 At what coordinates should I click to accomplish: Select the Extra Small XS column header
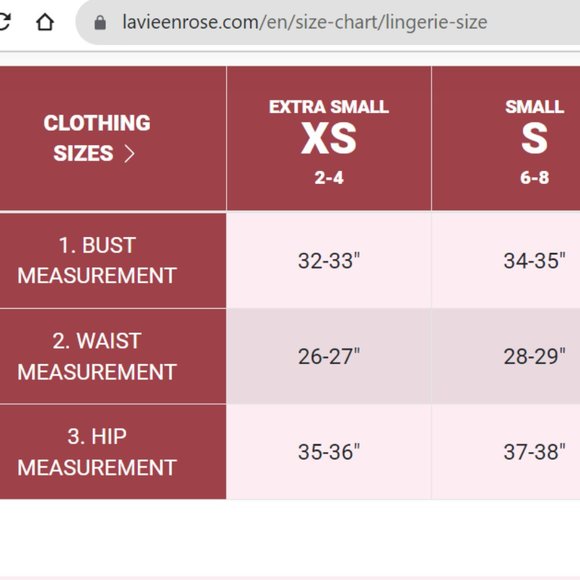(x=329, y=138)
